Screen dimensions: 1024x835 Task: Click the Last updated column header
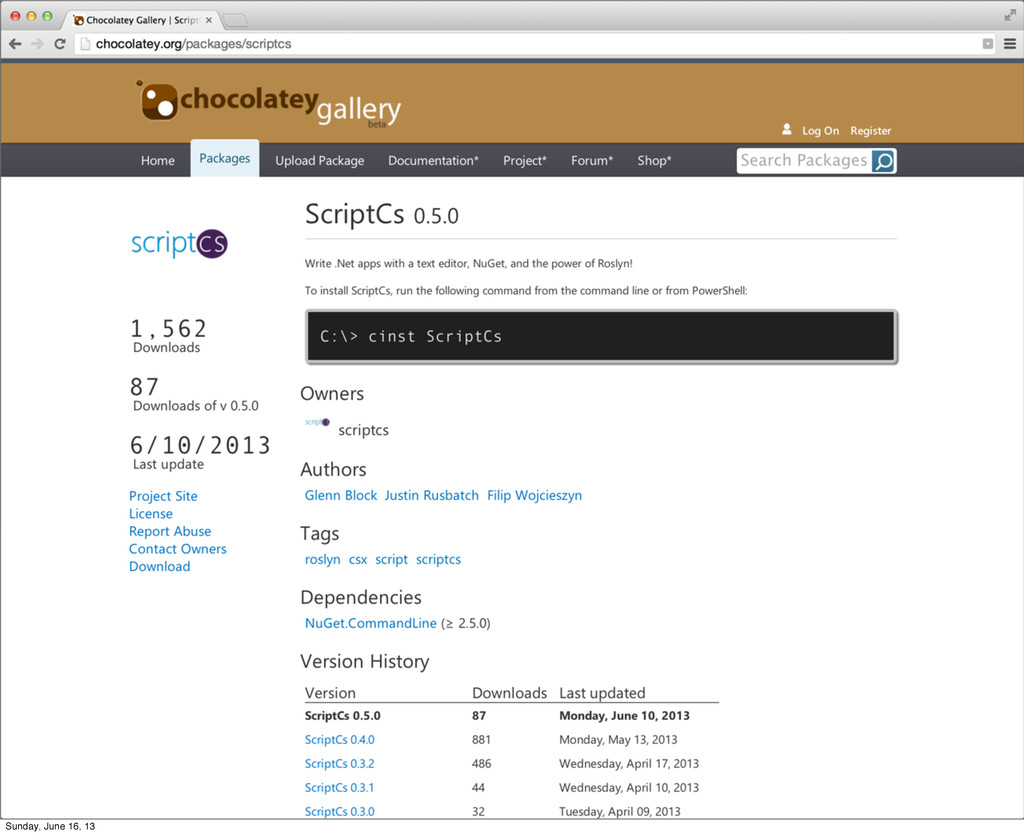point(602,693)
